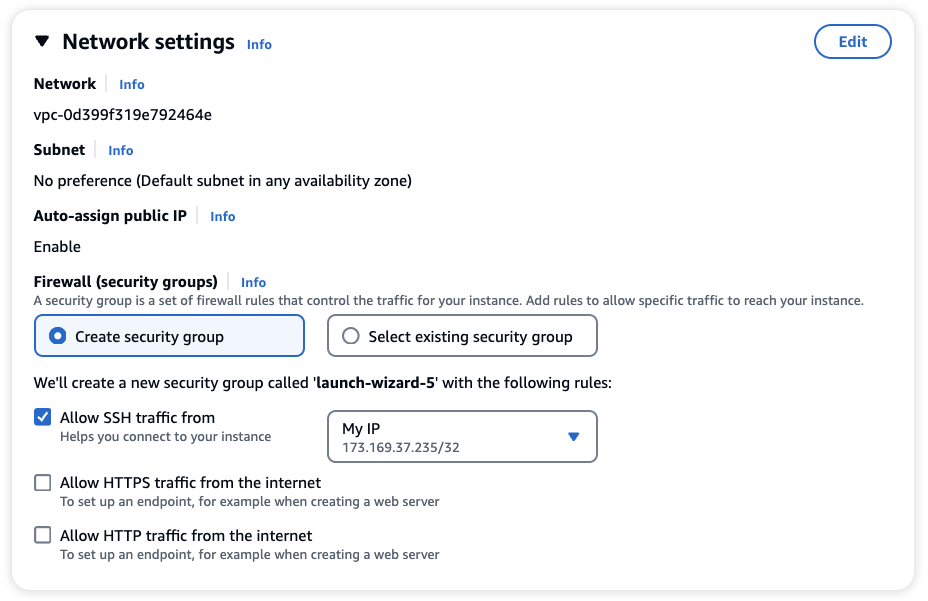Collapse the Network settings section triangle
Image resolution: width=928 pixels, height=601 pixels.
(x=42, y=41)
